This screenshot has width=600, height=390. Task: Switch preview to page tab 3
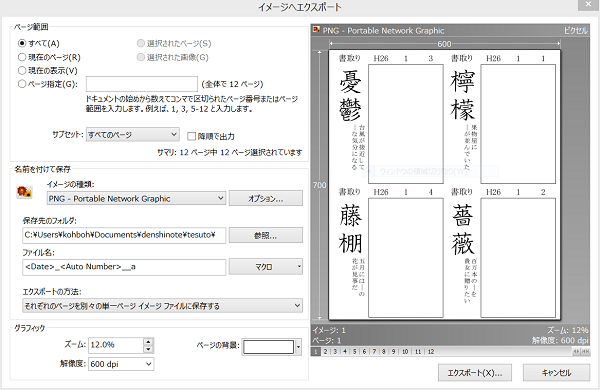tap(335, 351)
